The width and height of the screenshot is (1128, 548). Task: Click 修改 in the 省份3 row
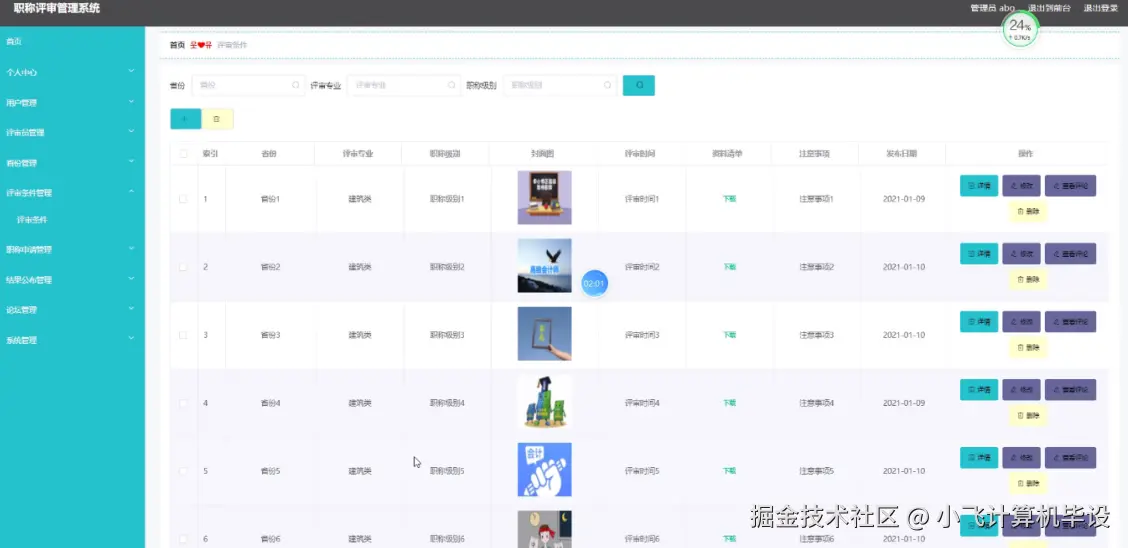click(1022, 321)
